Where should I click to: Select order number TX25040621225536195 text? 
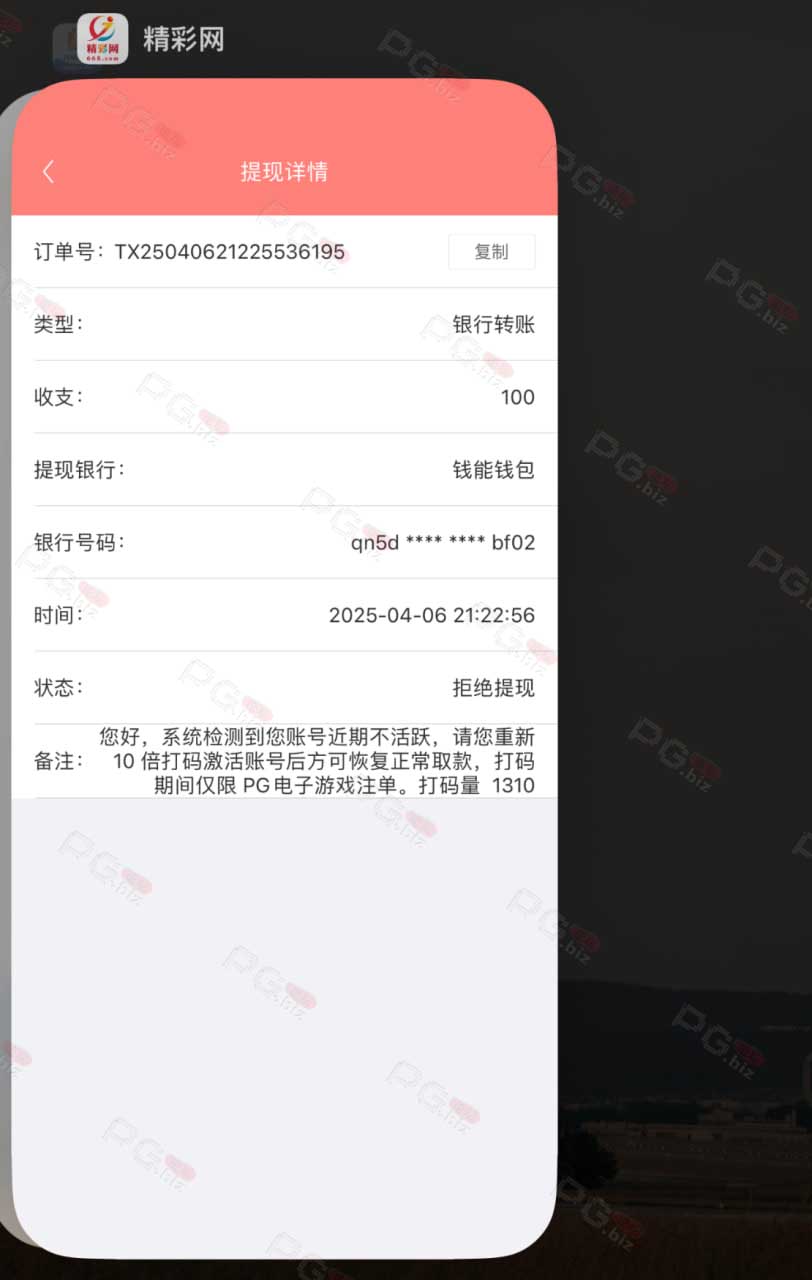230,252
